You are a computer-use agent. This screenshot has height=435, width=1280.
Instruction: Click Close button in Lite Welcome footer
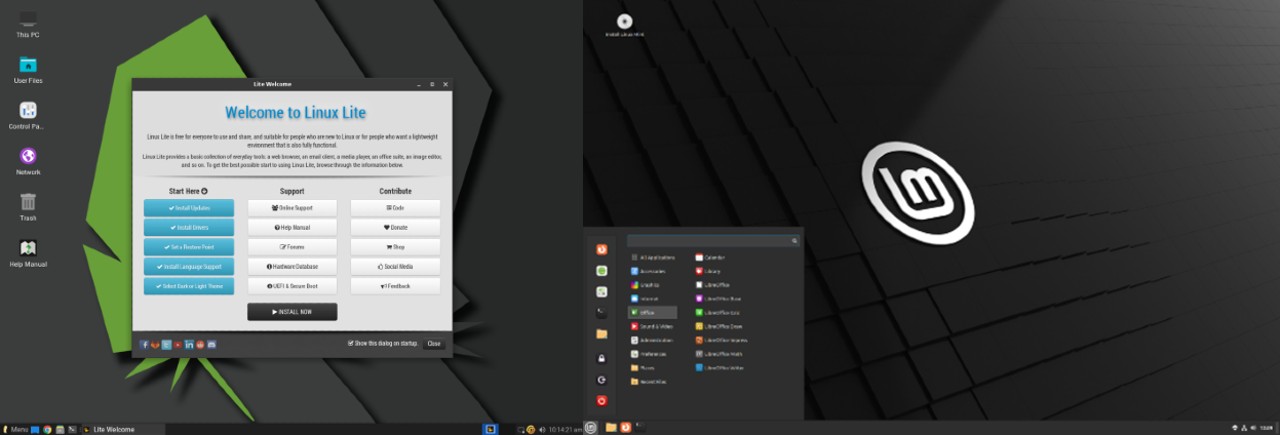(433, 343)
